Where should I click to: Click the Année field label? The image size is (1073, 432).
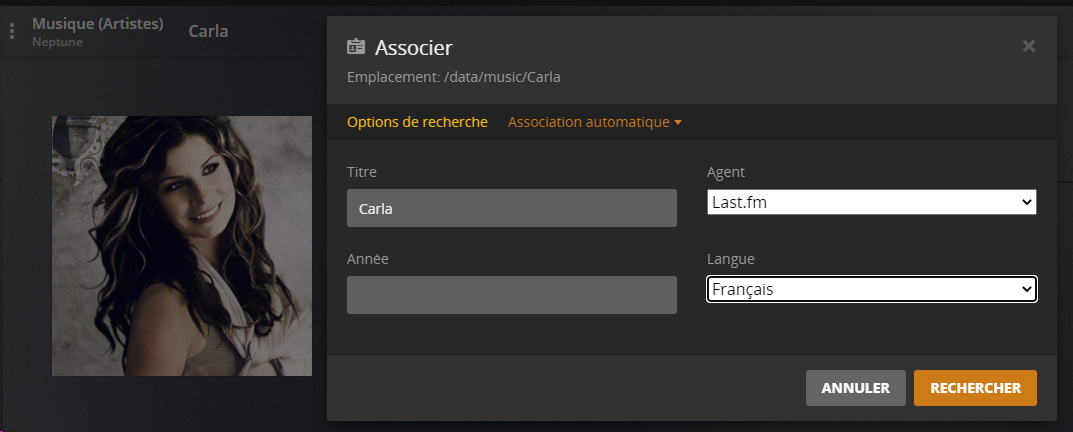pyautogui.click(x=367, y=259)
